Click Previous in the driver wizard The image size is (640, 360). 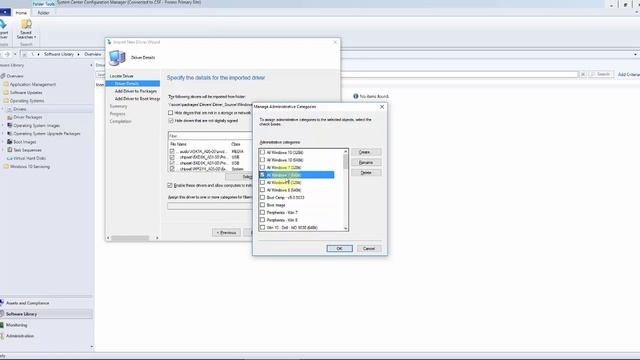[226, 233]
